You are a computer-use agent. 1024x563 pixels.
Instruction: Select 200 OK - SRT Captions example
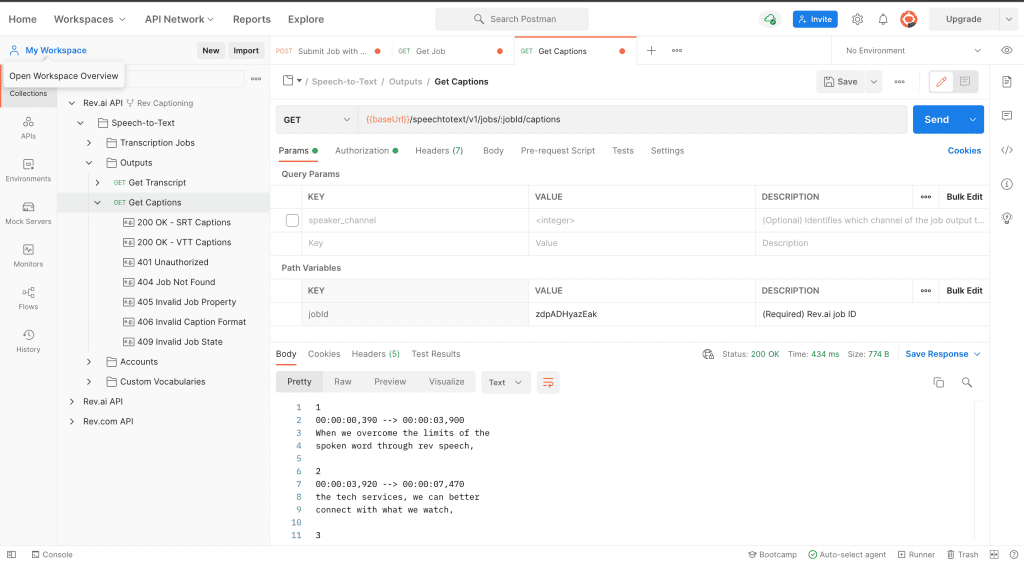coord(184,222)
